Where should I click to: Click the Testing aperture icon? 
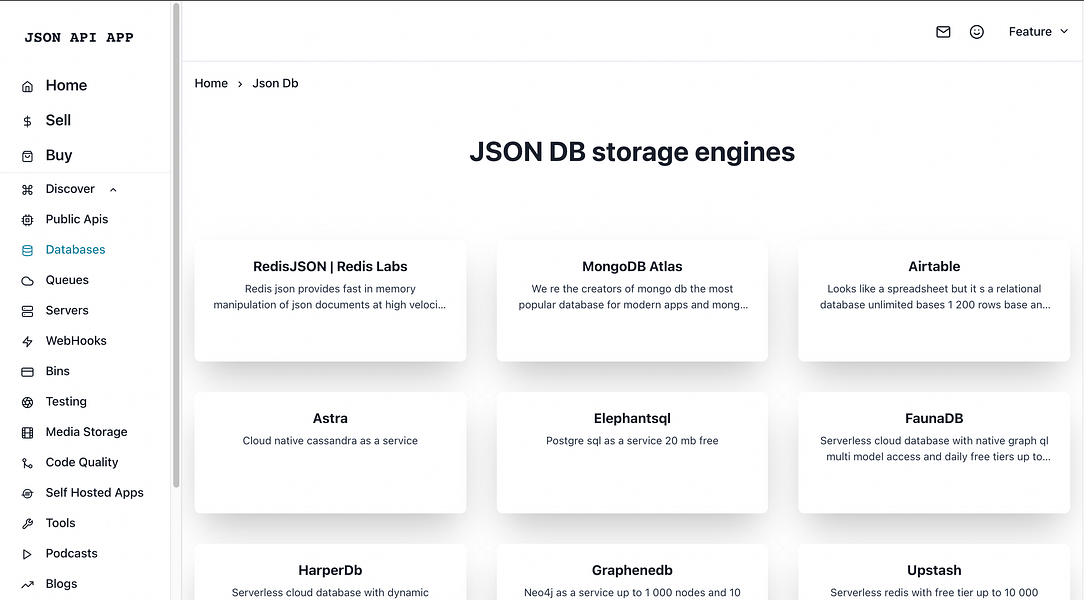pyautogui.click(x=28, y=402)
